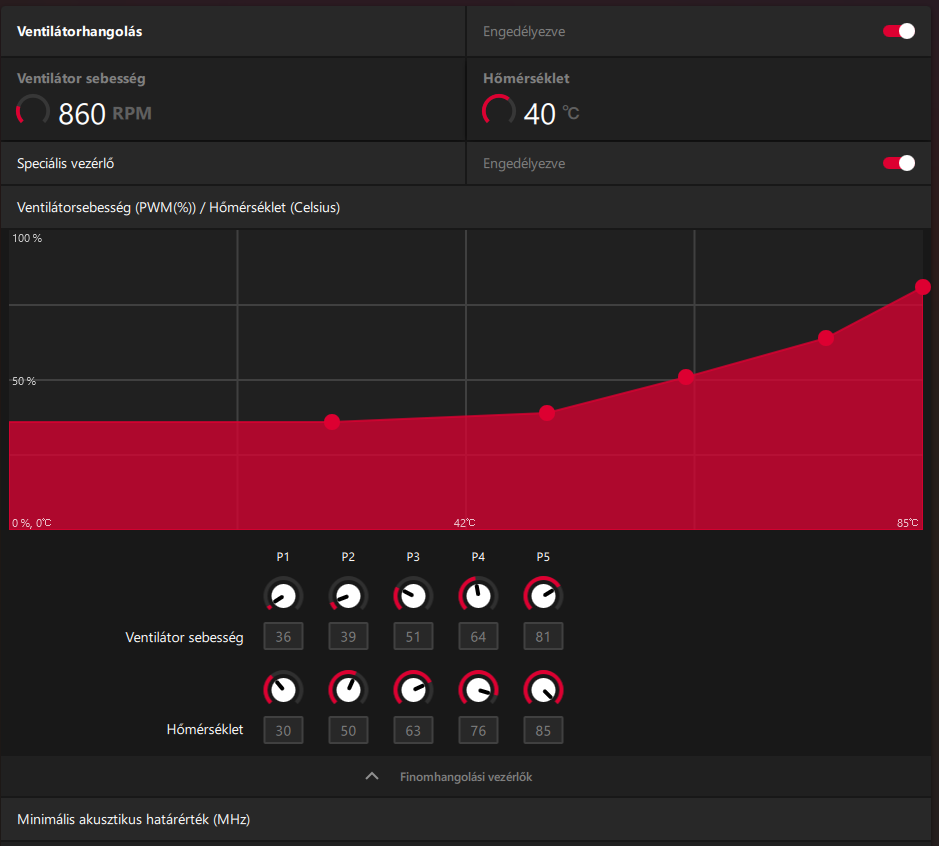Collapse the Finomhangolási vezérlők section

click(x=372, y=776)
